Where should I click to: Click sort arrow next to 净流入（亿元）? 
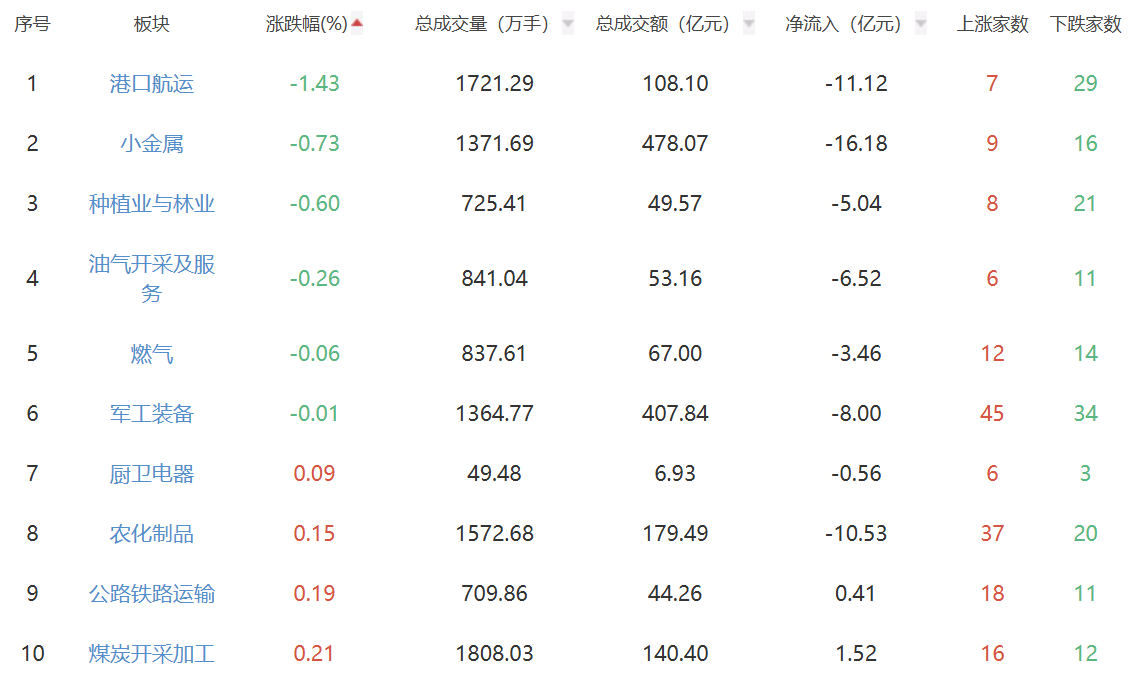(x=920, y=24)
